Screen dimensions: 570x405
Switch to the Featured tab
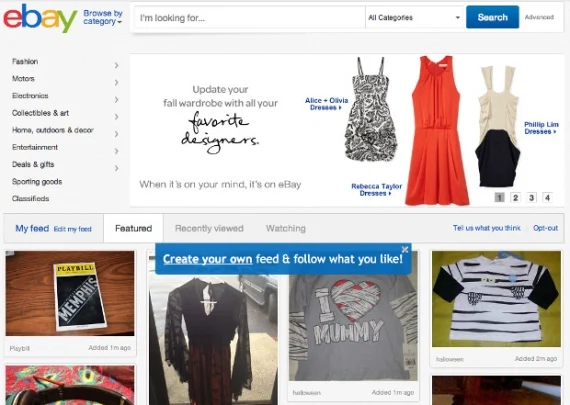point(133,228)
